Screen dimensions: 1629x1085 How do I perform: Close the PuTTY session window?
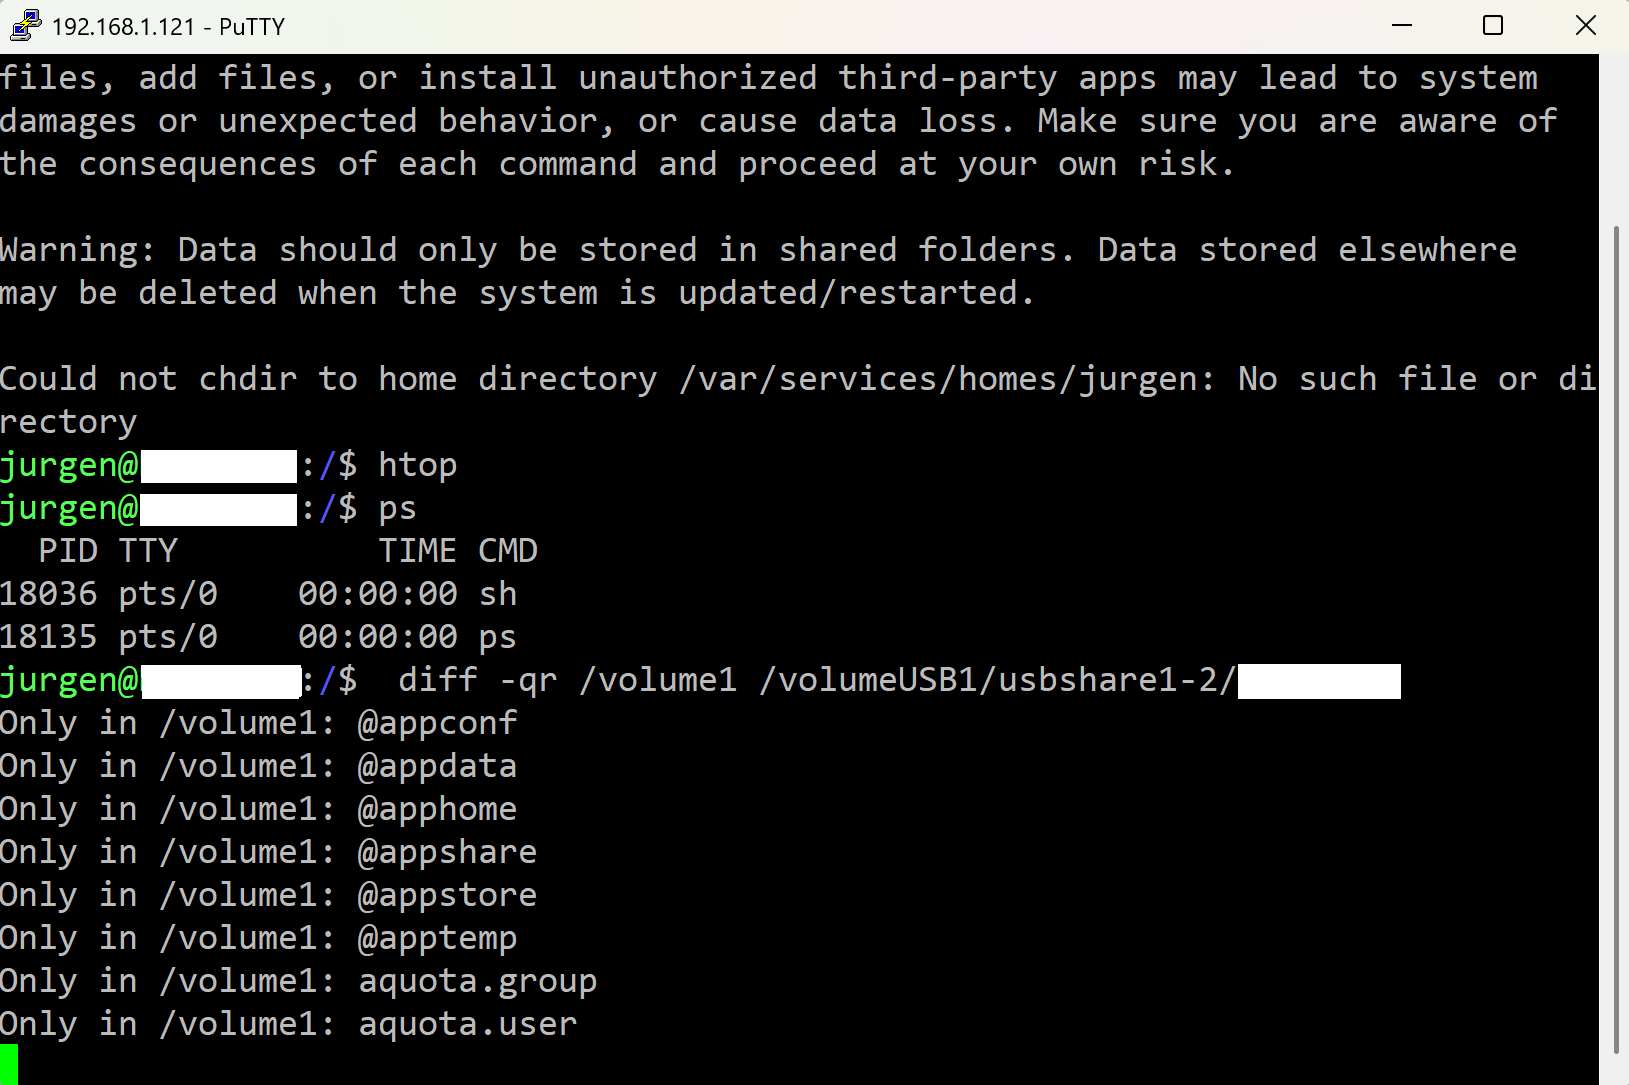tap(1585, 26)
